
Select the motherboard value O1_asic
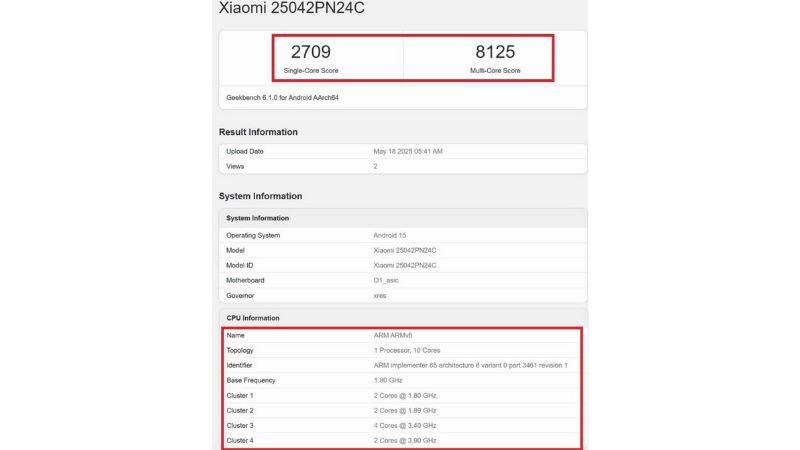coord(386,280)
